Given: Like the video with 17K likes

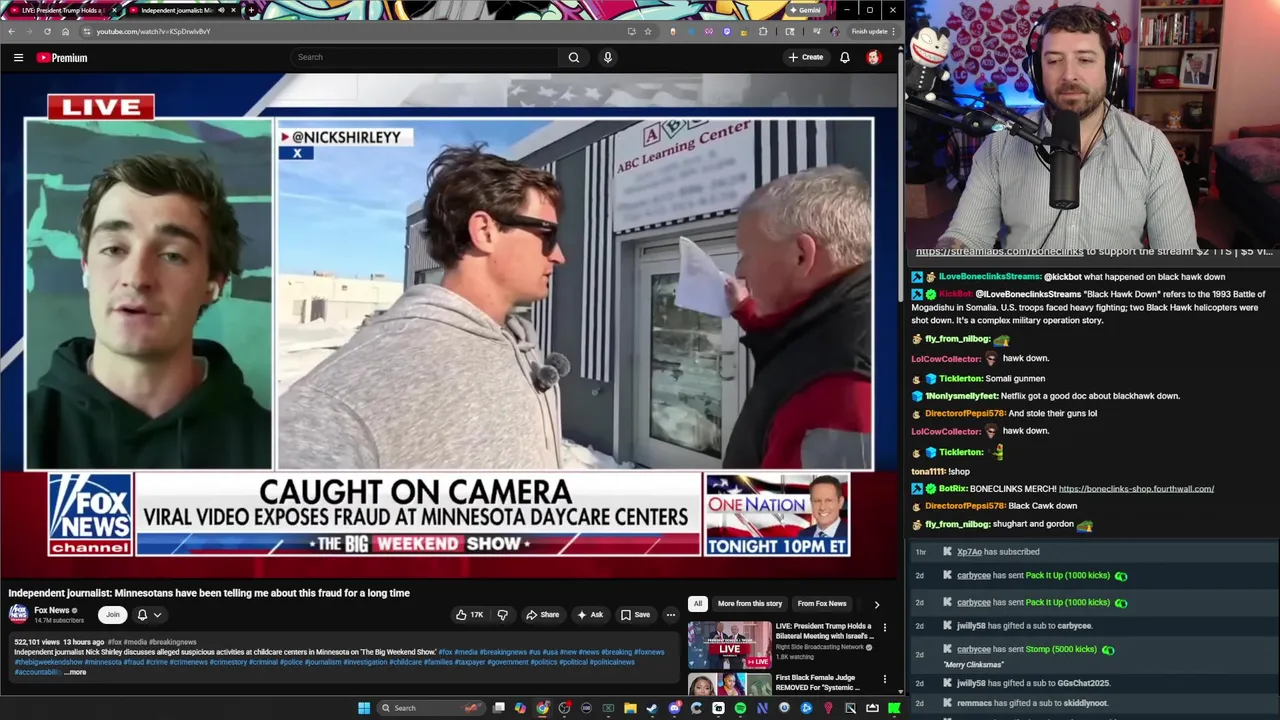Looking at the screenshot, I should (470, 615).
